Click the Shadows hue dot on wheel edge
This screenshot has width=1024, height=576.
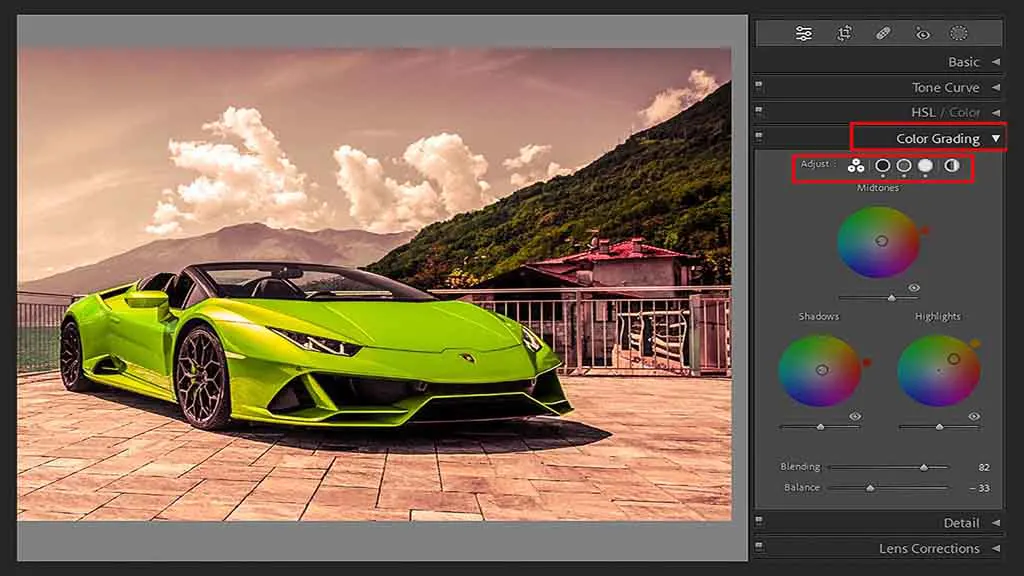[867, 362]
